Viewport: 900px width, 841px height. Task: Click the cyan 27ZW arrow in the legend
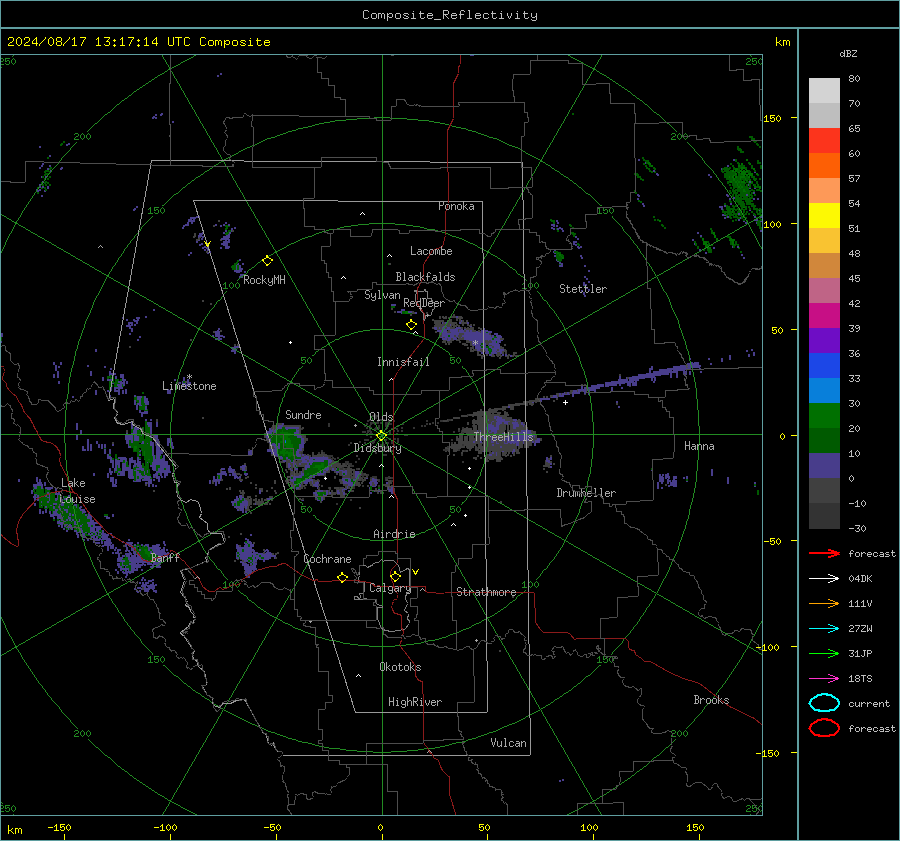[x=824, y=629]
